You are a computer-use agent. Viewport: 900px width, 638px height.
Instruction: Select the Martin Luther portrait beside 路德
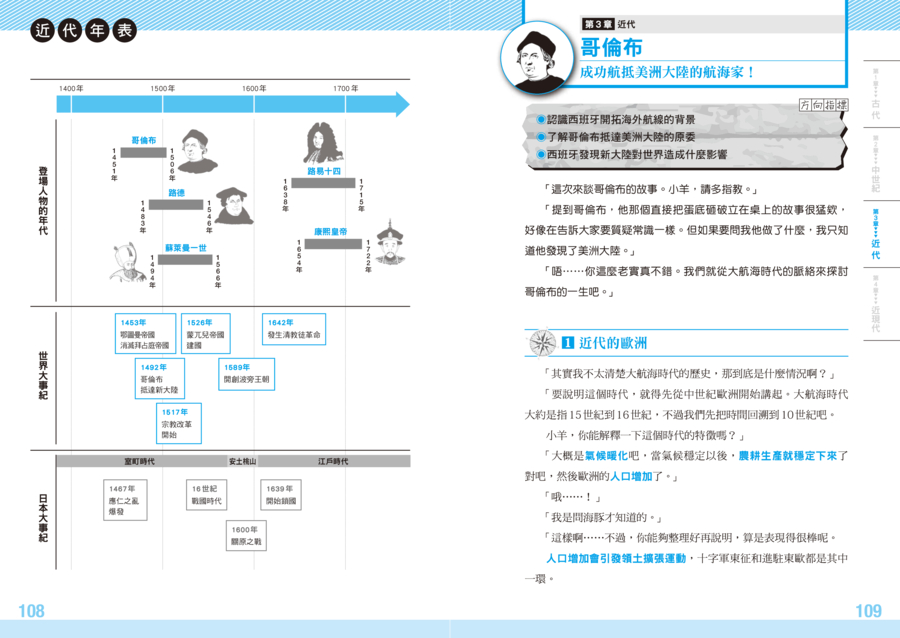pyautogui.click(x=234, y=205)
